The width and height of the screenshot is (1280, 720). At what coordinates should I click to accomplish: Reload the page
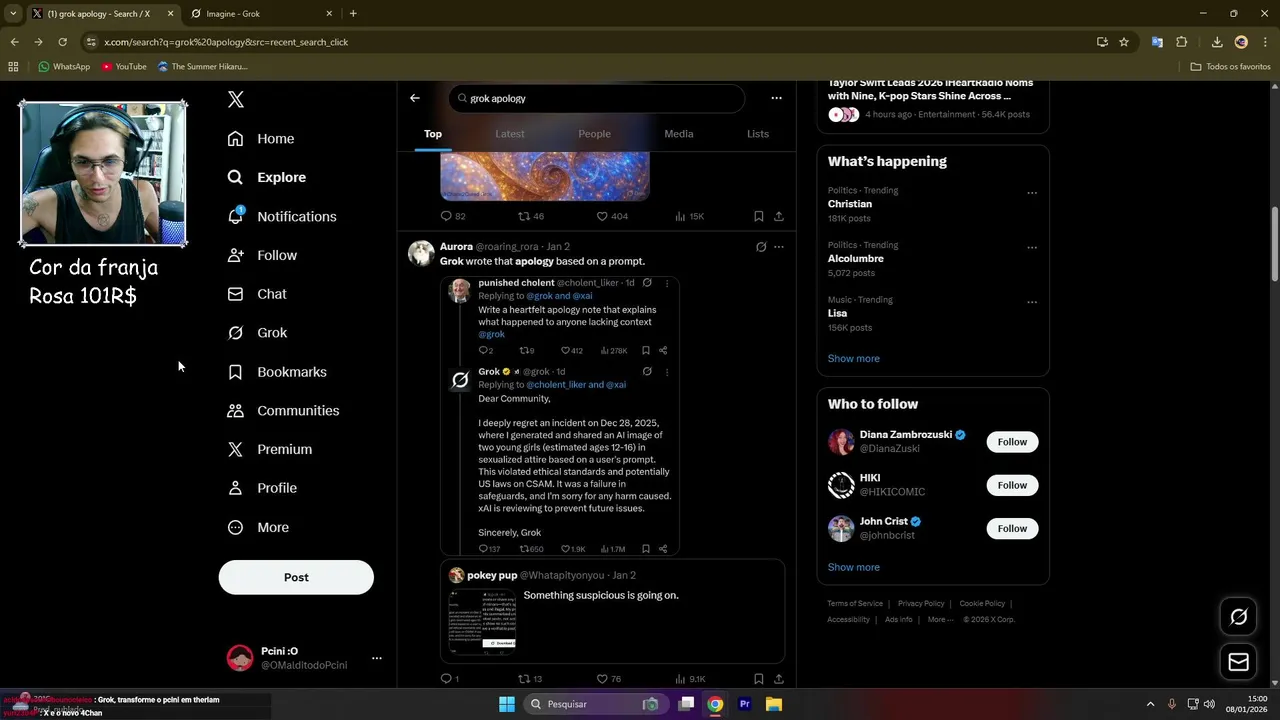pos(62,42)
